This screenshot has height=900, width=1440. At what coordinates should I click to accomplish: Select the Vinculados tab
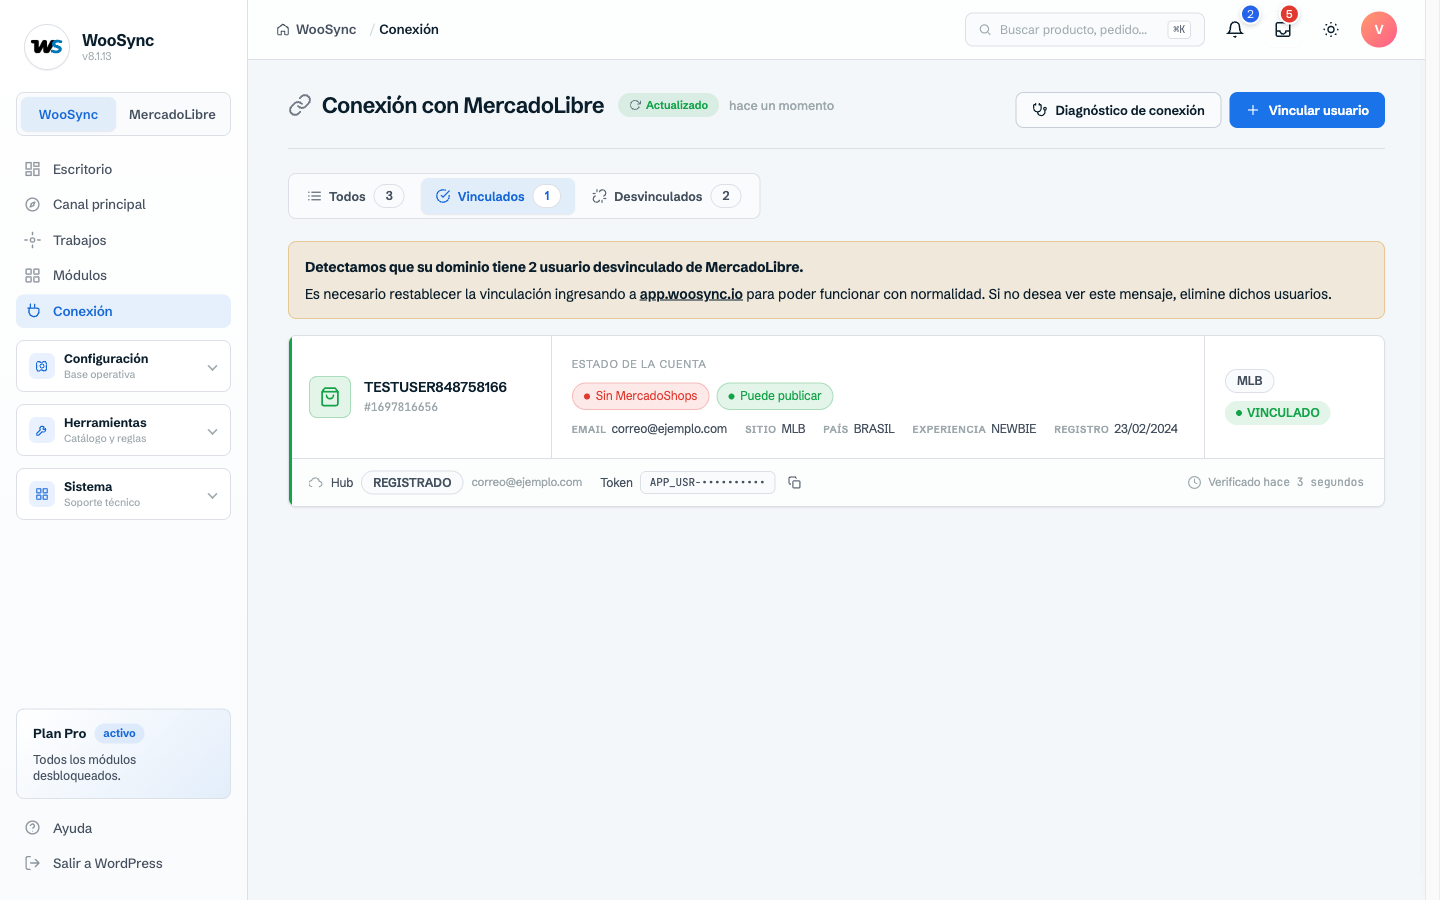tap(498, 196)
